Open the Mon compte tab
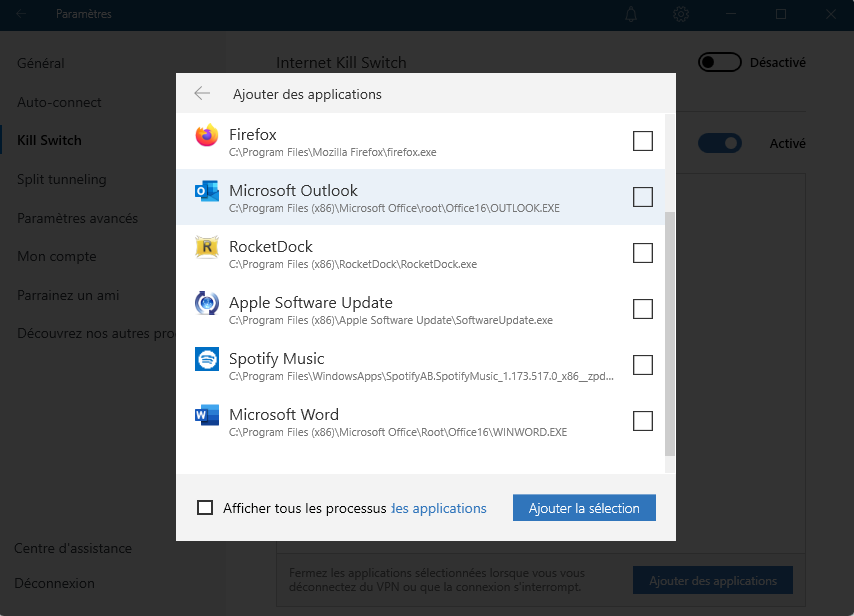This screenshot has width=854, height=616. tap(57, 256)
